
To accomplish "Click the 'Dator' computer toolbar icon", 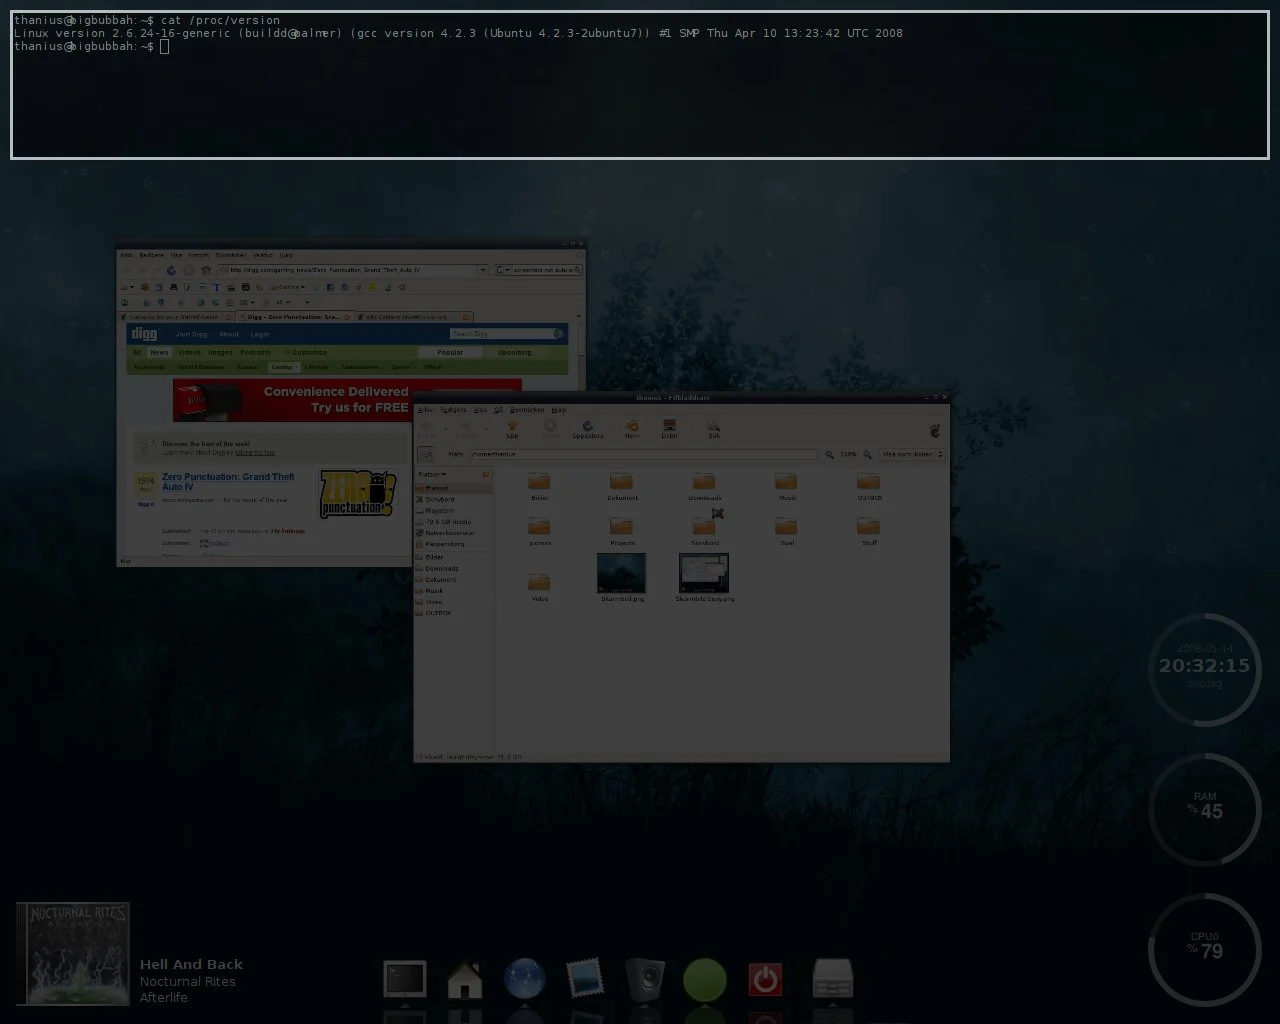I will point(669,428).
